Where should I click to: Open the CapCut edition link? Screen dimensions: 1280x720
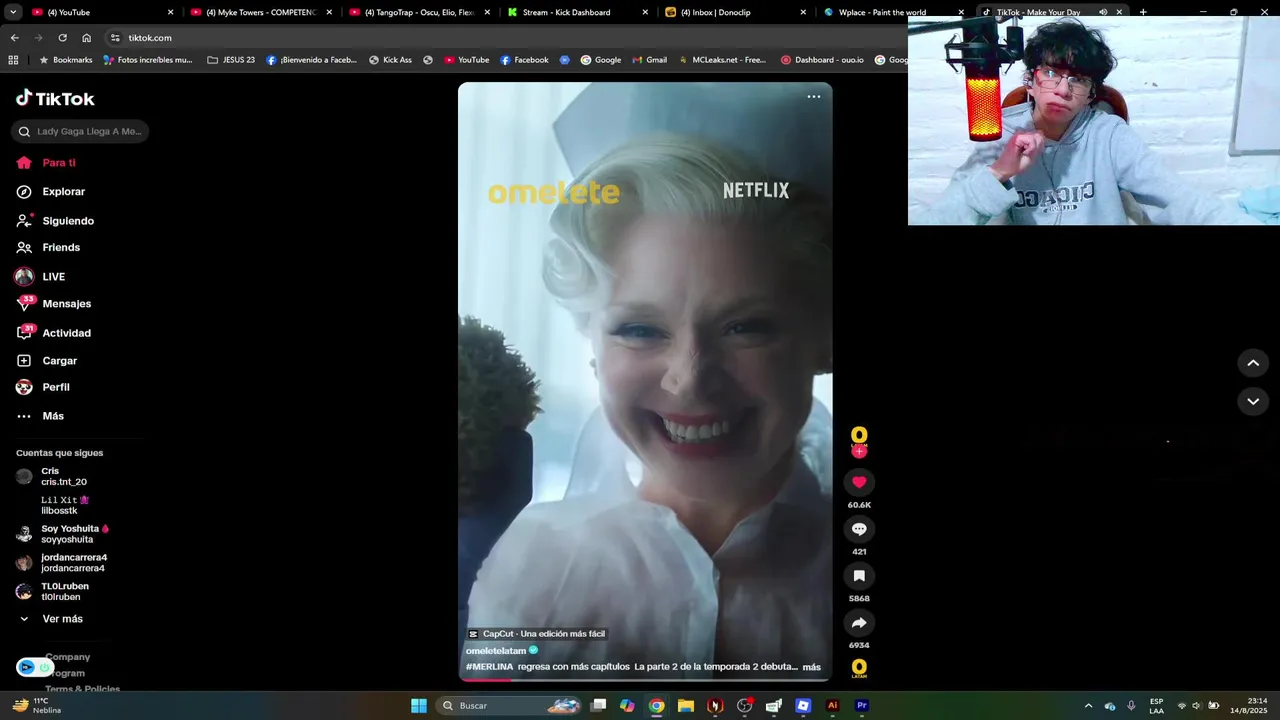536,634
